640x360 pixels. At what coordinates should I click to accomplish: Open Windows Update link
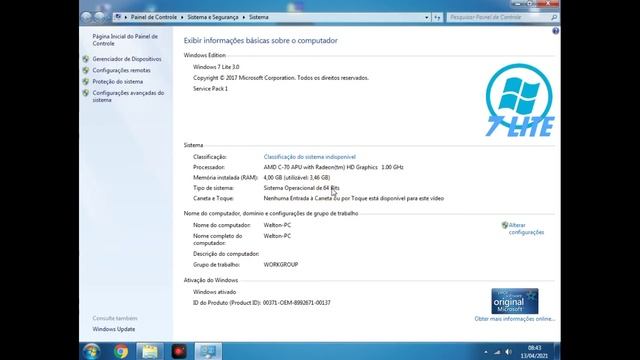[113, 329]
